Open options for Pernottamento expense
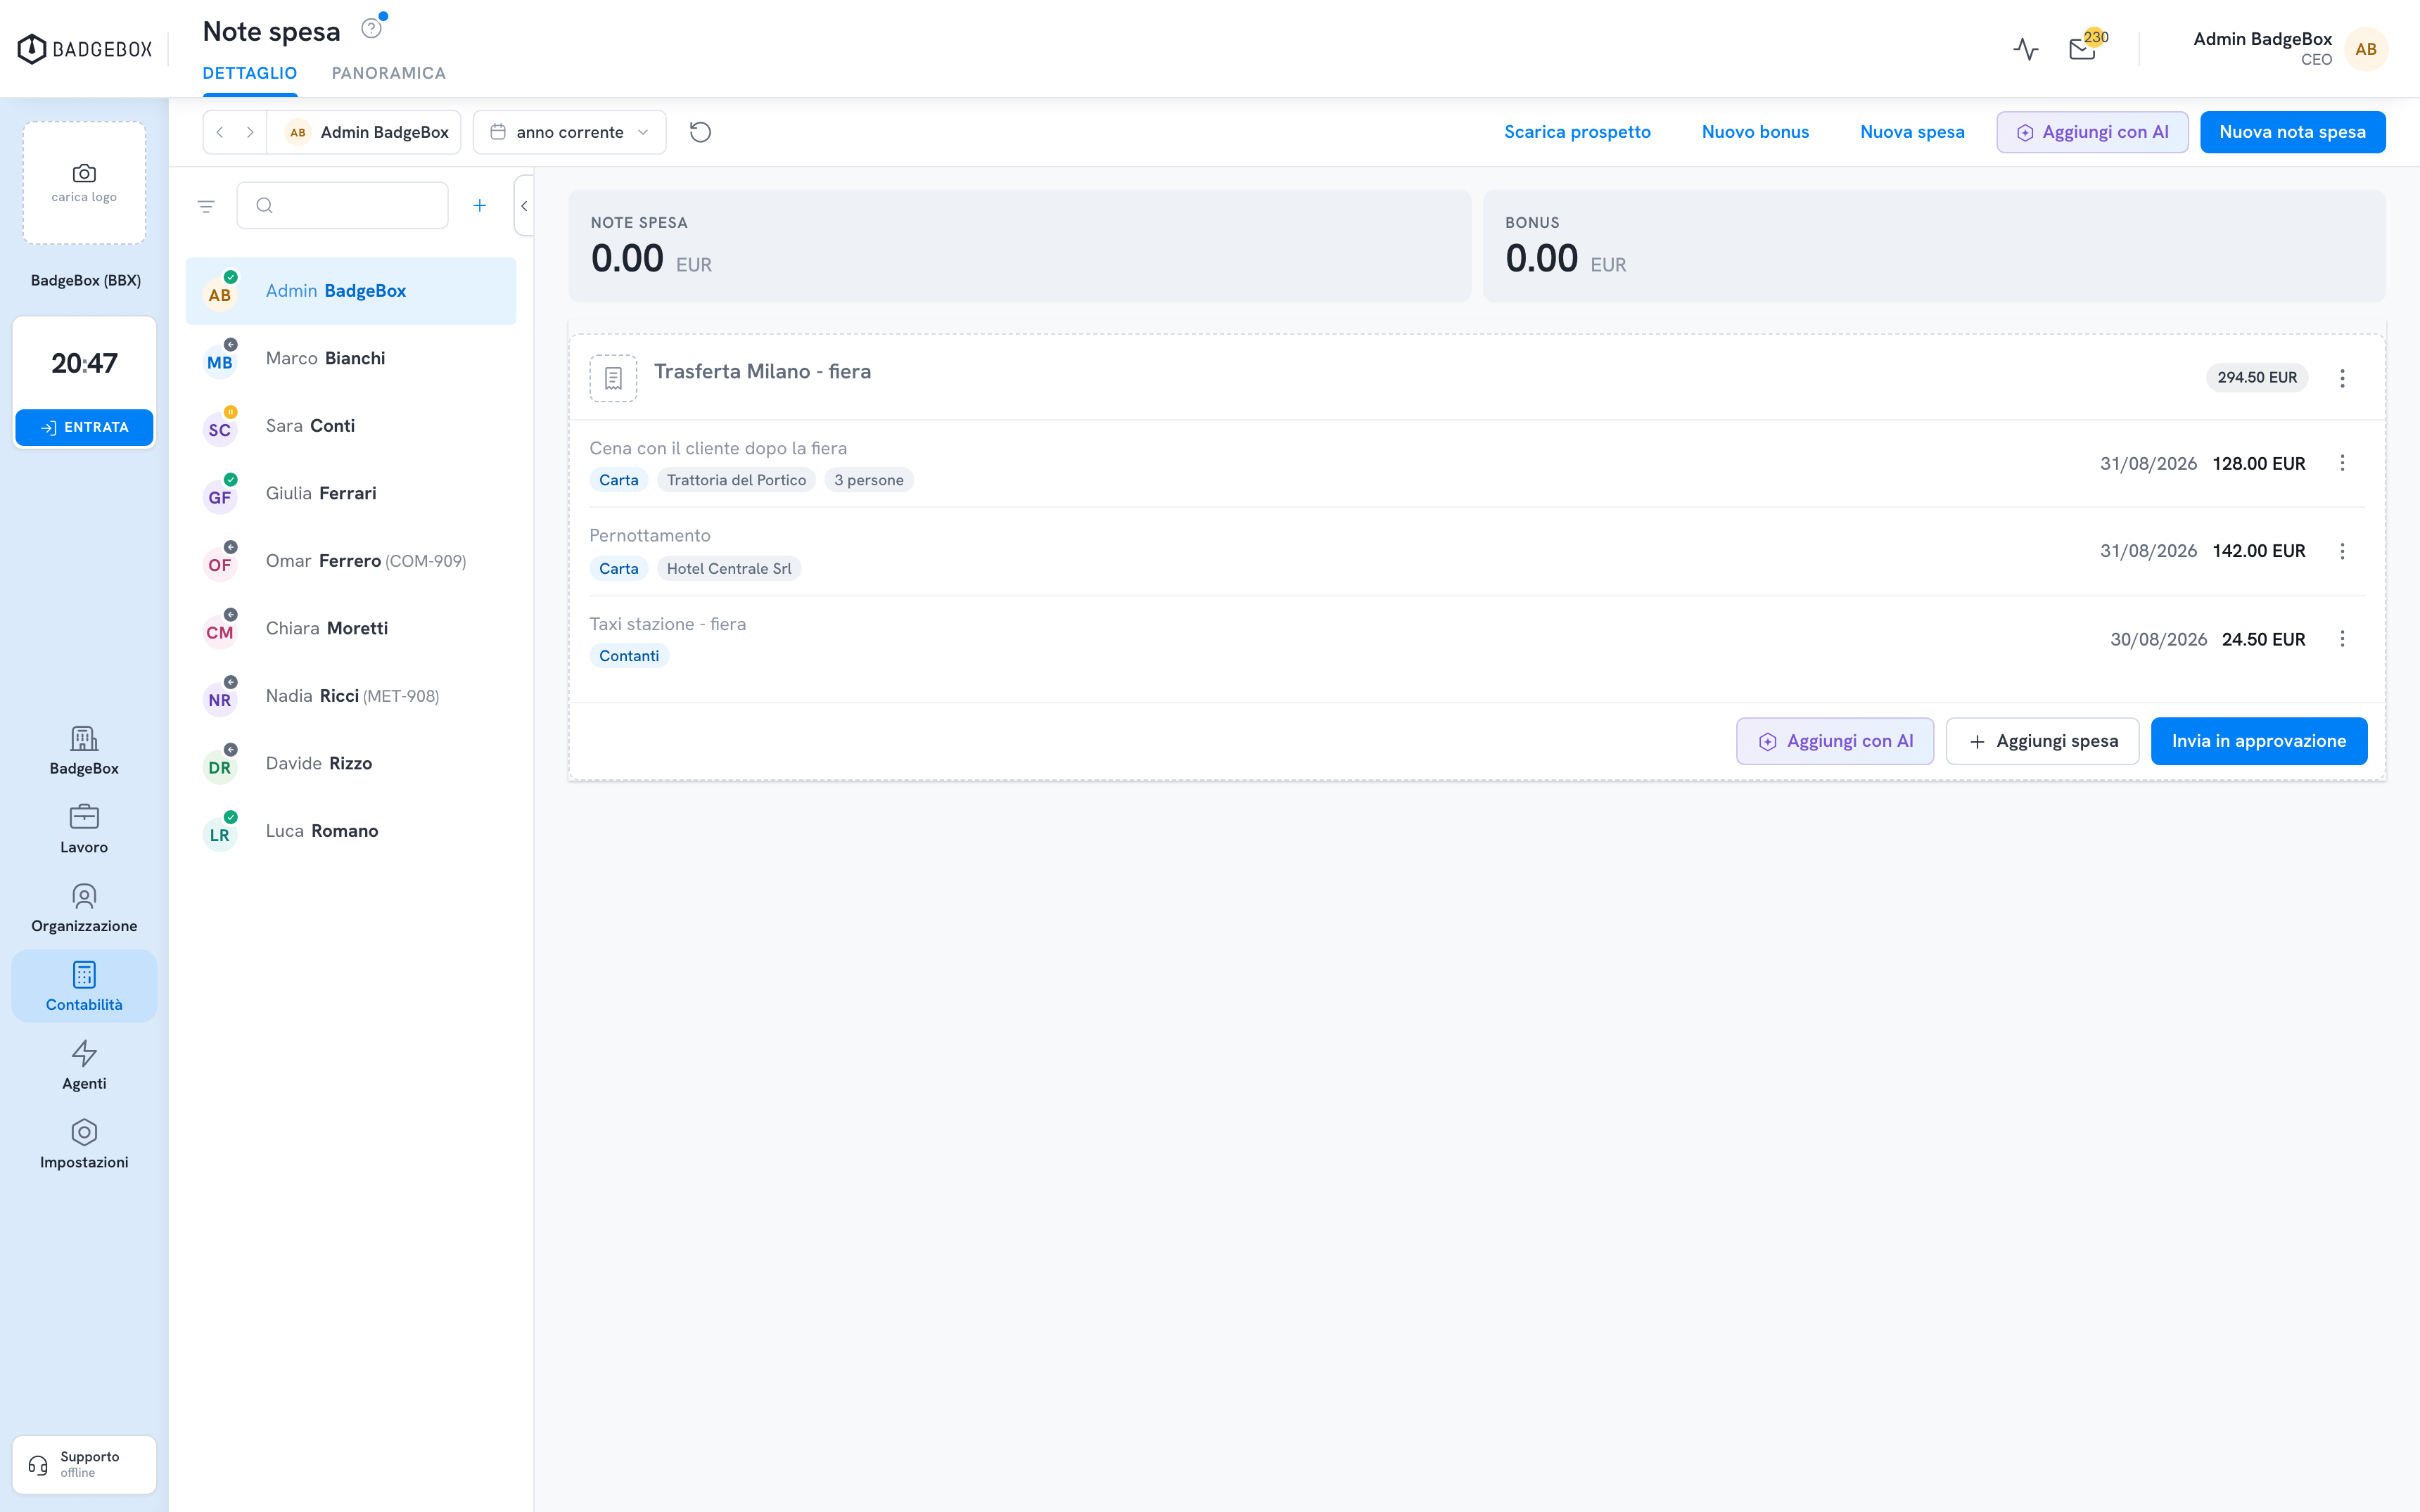The height and width of the screenshot is (1512, 2420). click(x=2342, y=551)
